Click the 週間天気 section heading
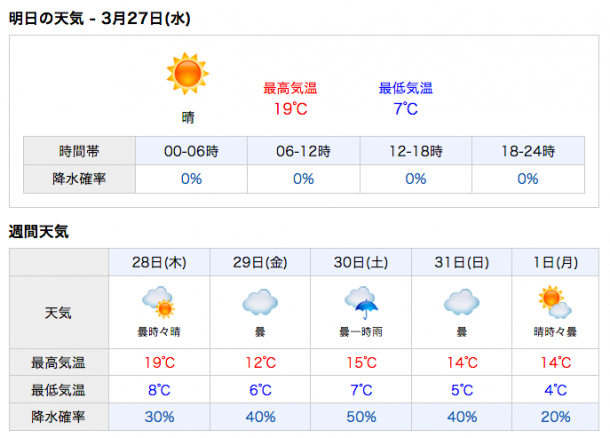 pos(39,232)
